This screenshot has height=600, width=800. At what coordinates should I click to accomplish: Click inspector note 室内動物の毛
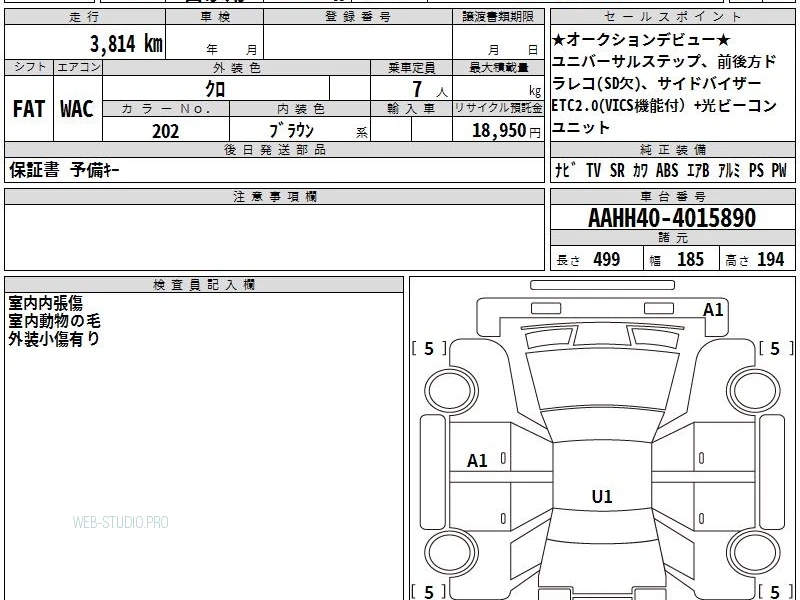click(x=55, y=321)
